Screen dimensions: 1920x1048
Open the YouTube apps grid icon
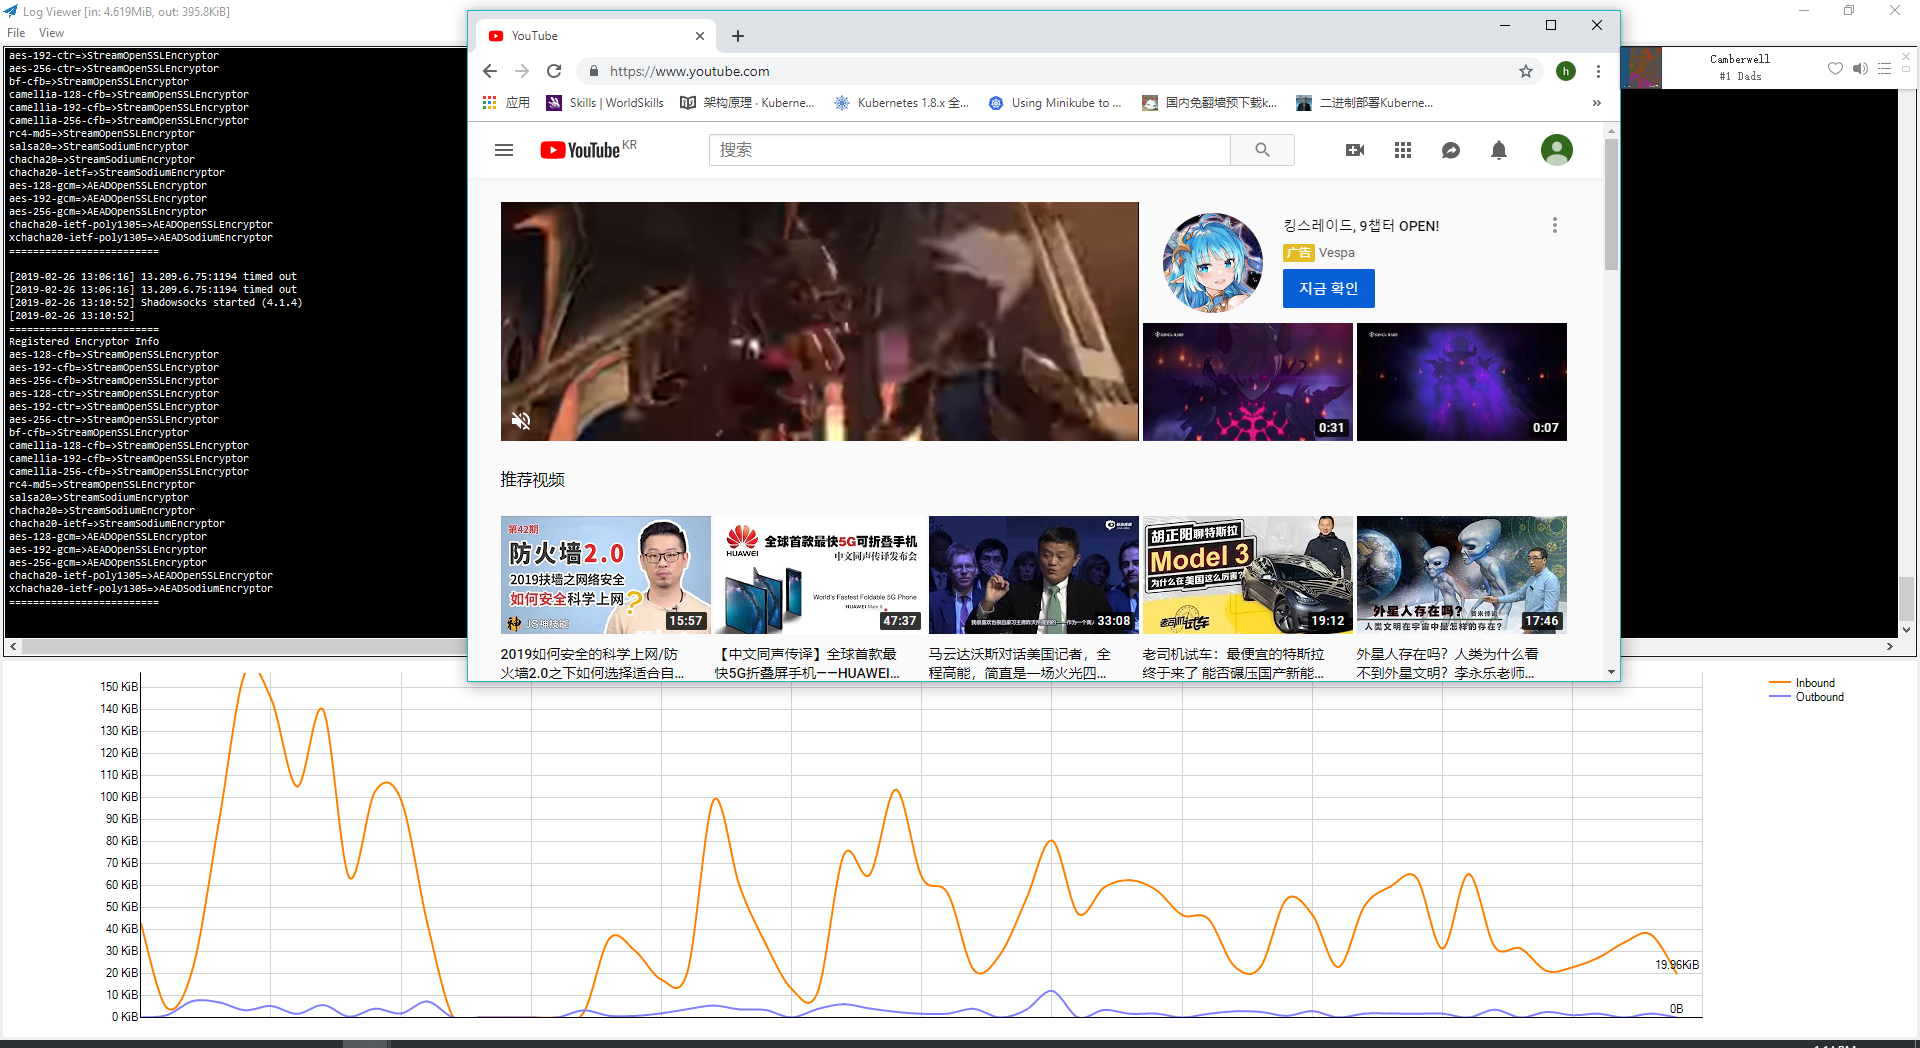pos(1403,150)
